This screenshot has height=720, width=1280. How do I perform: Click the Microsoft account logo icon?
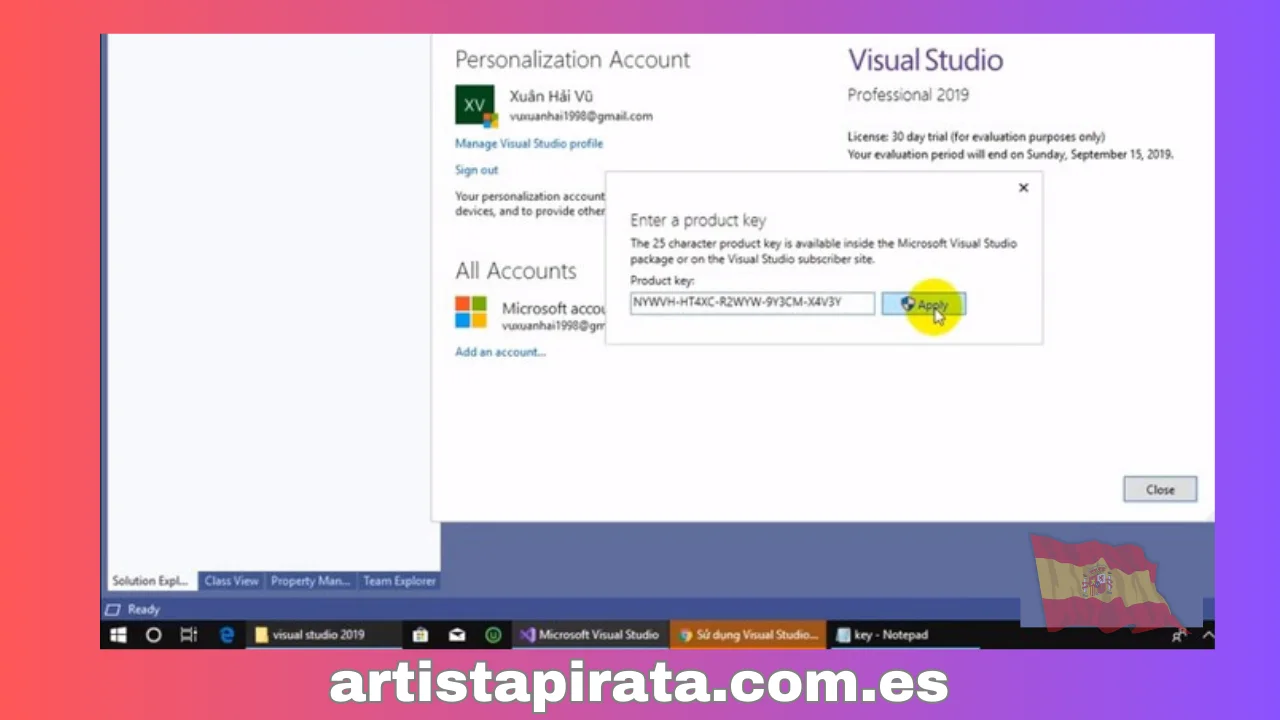click(471, 312)
